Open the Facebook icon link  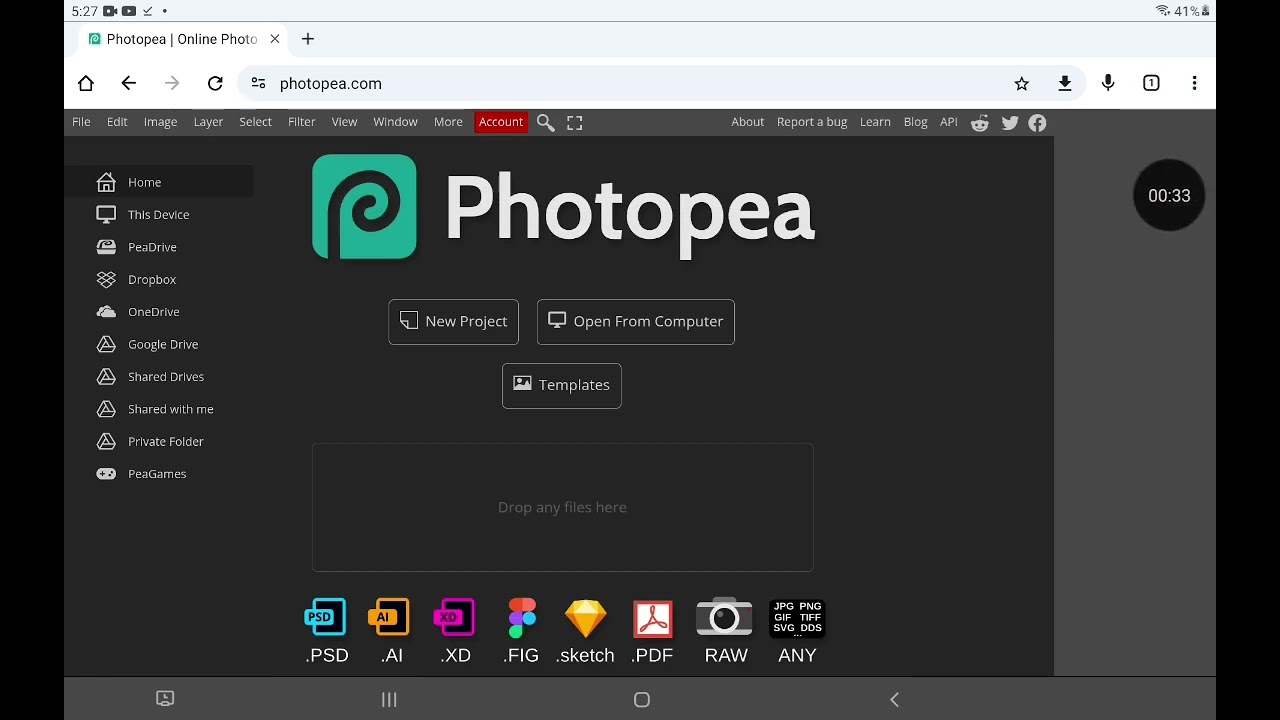1037,123
